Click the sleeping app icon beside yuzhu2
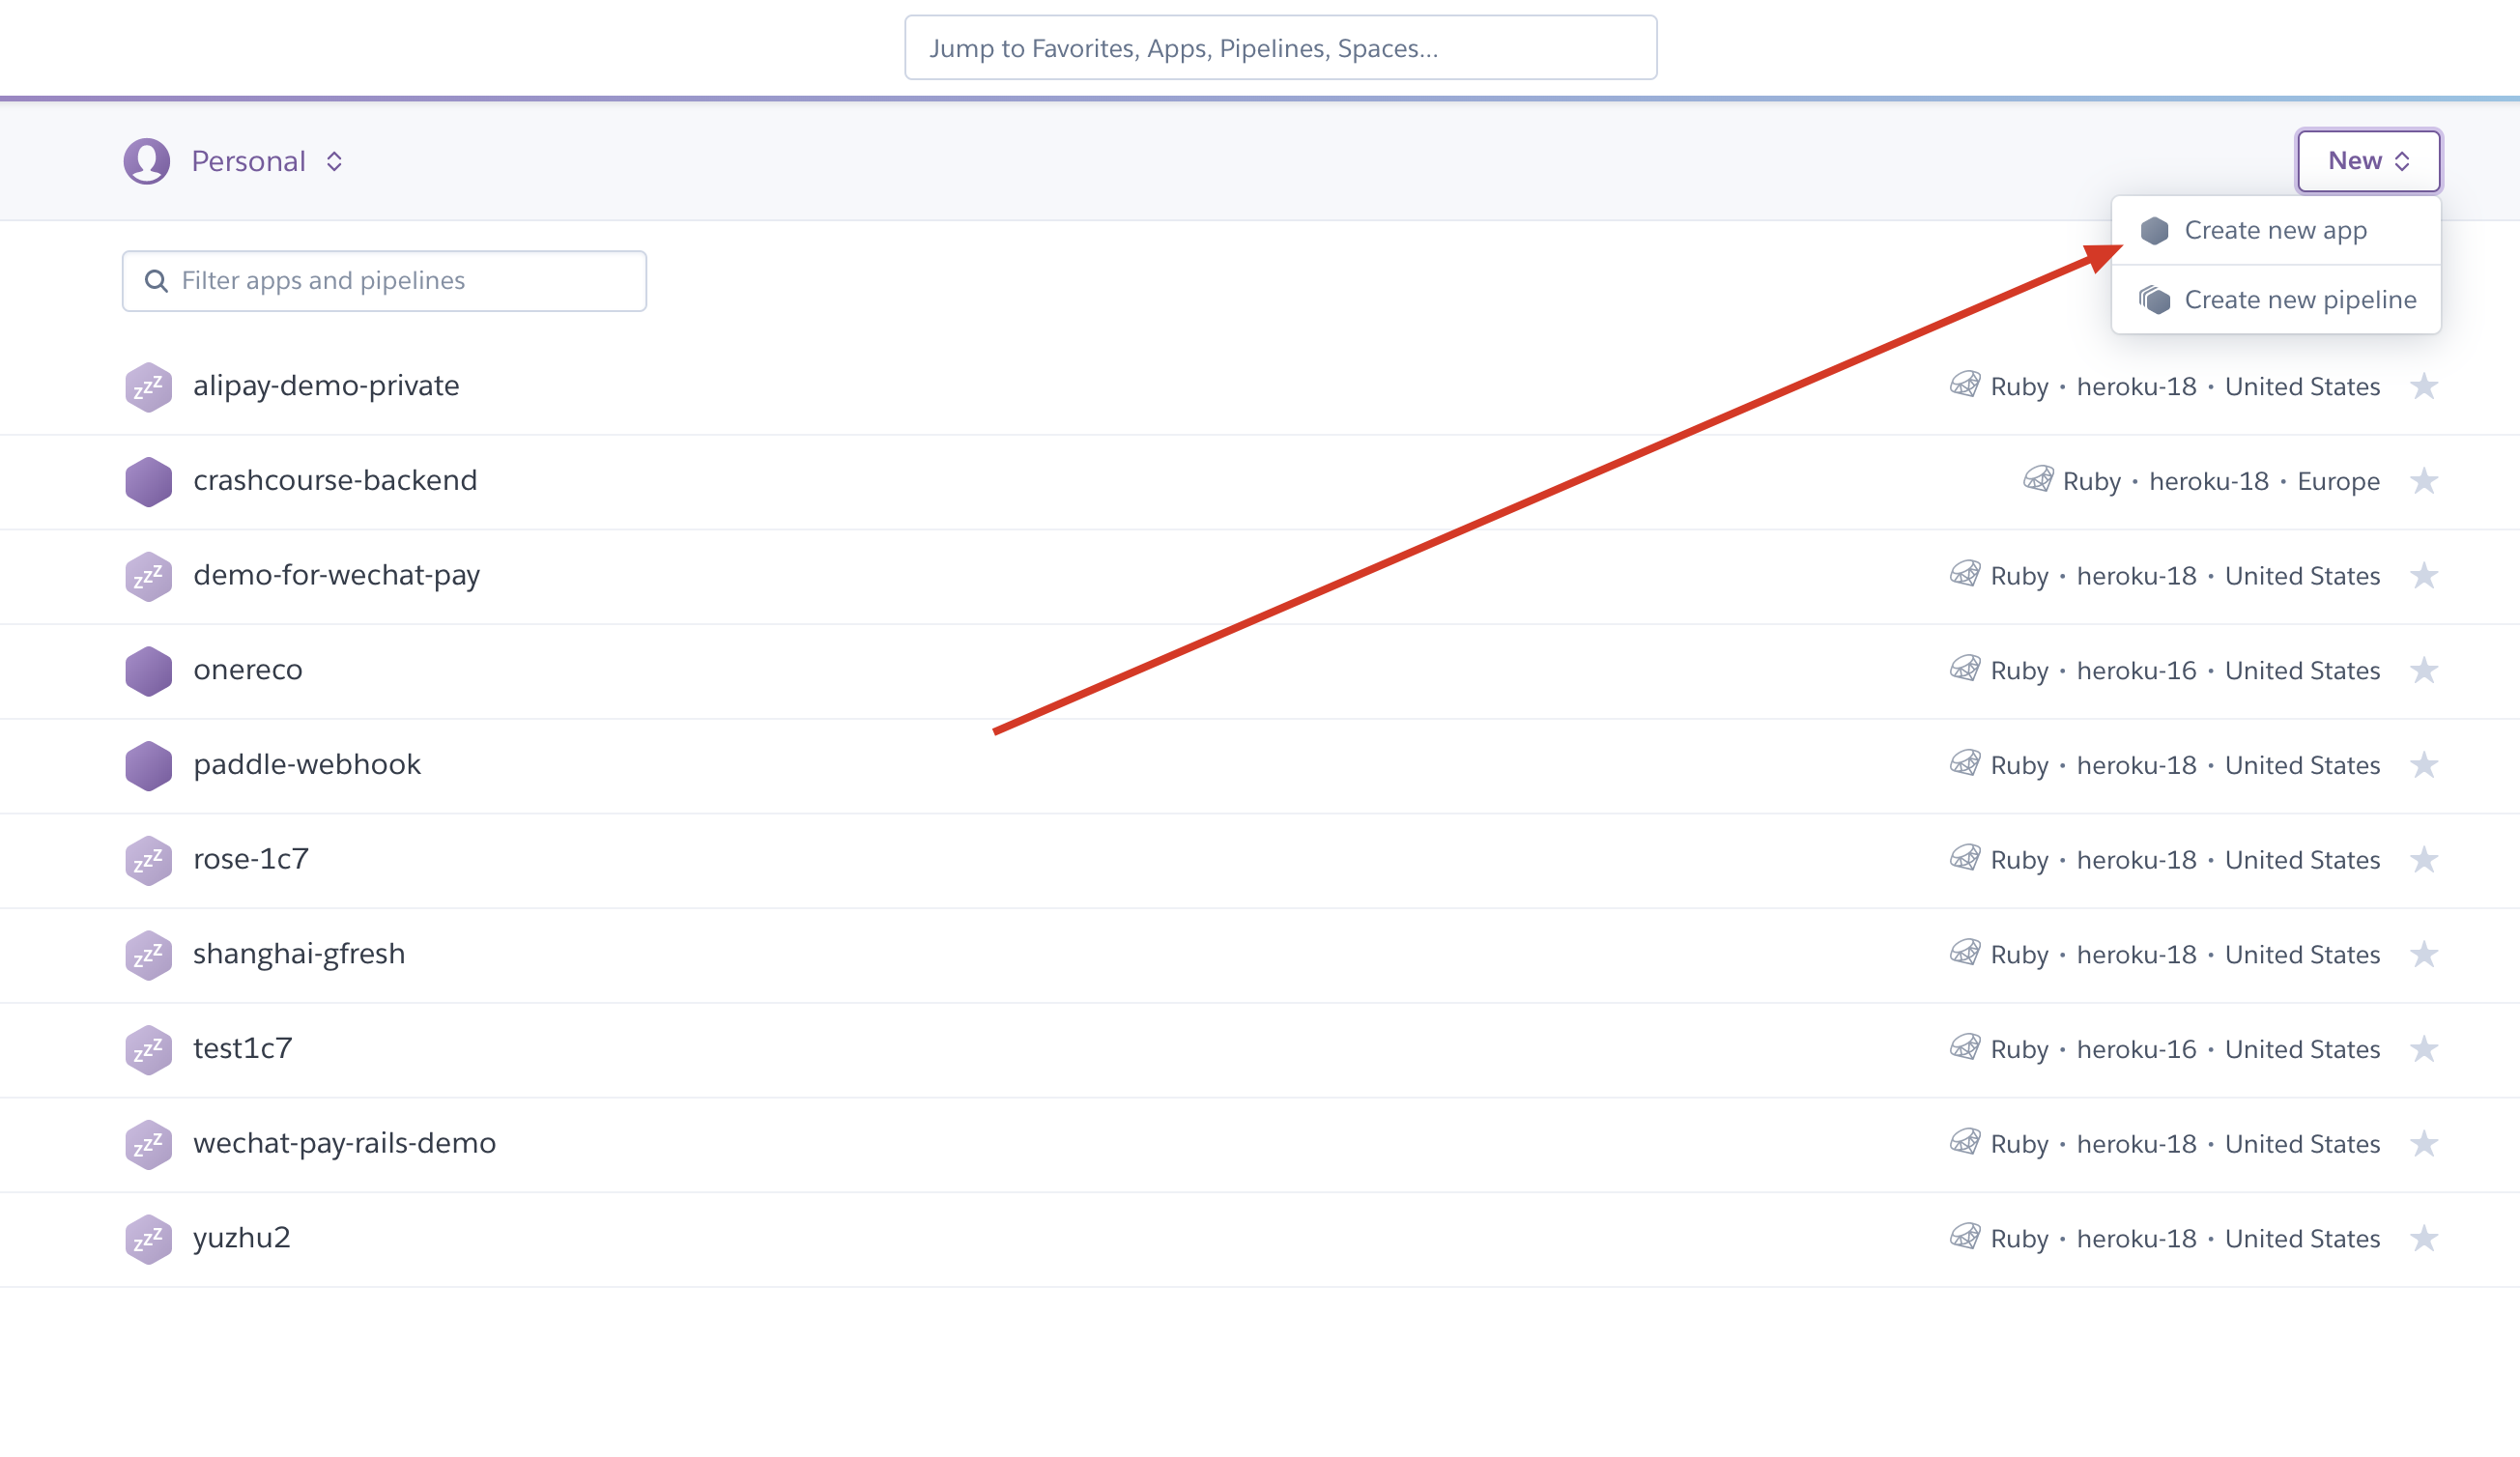This screenshot has width=2520, height=1457. point(148,1239)
